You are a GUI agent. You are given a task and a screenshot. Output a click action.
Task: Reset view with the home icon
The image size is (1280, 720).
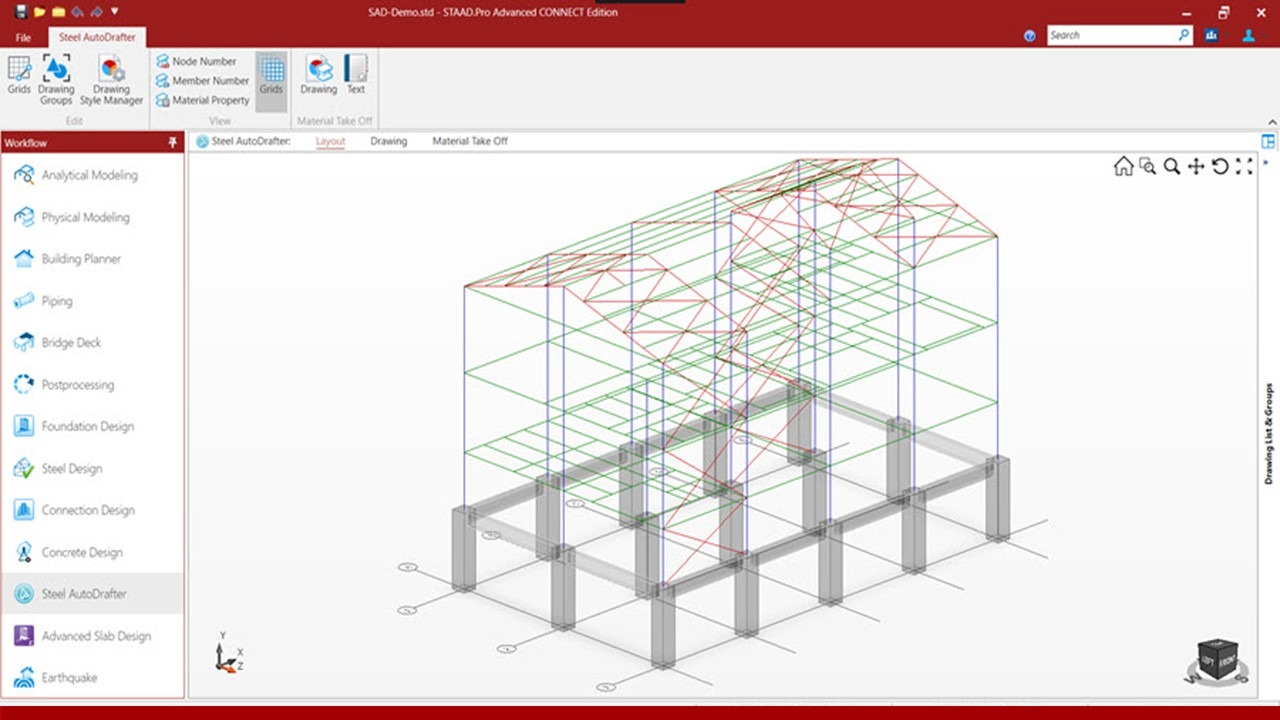point(1123,167)
